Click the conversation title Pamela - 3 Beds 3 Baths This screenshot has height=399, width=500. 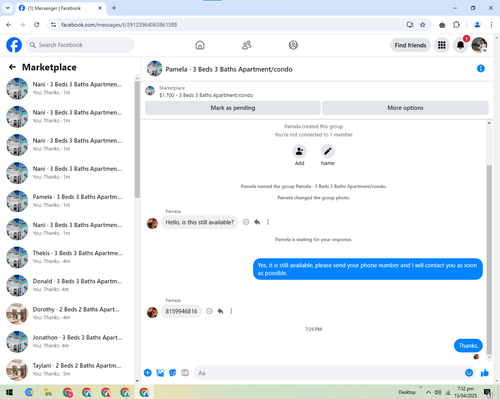(229, 69)
